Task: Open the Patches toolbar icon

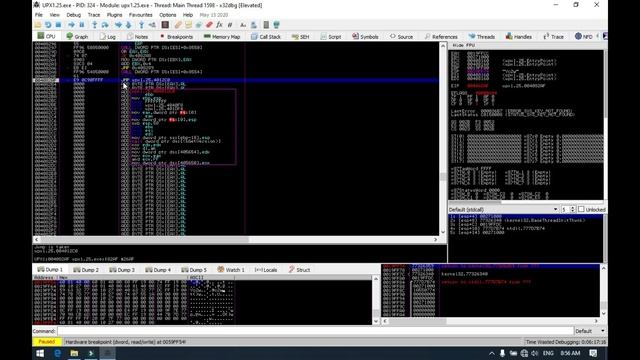Action: (x=178, y=25)
